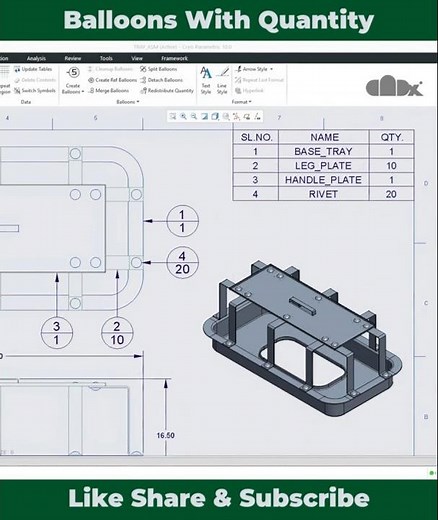Image resolution: width=438 pixels, height=520 pixels.
Task: Open the Tools ribbon tab
Action: coord(106,58)
